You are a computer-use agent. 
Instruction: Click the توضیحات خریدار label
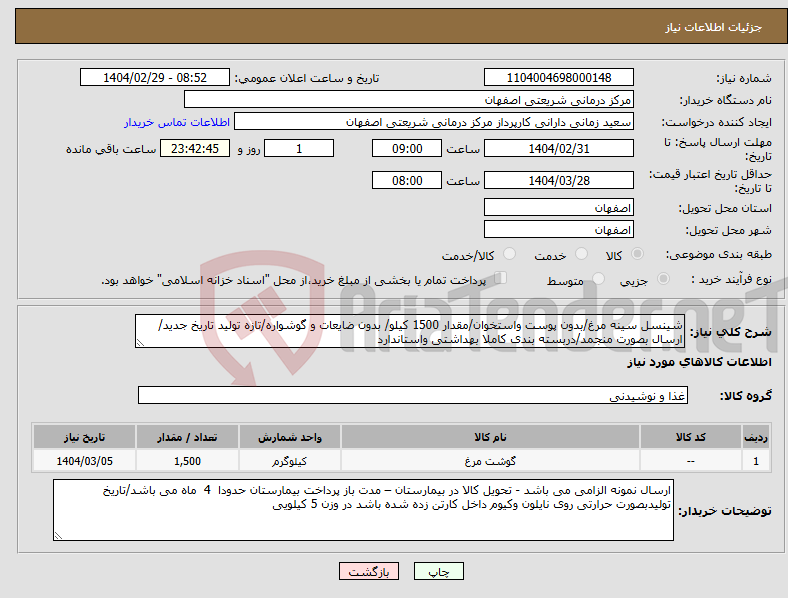point(725,511)
